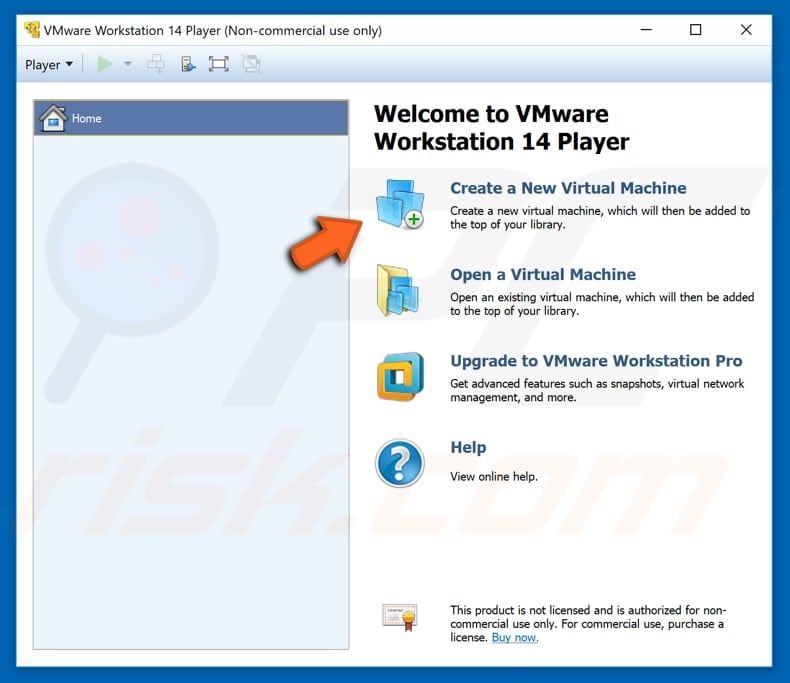Image resolution: width=790 pixels, height=683 pixels.
Task: Click the house icon beside Home
Action: 53,118
